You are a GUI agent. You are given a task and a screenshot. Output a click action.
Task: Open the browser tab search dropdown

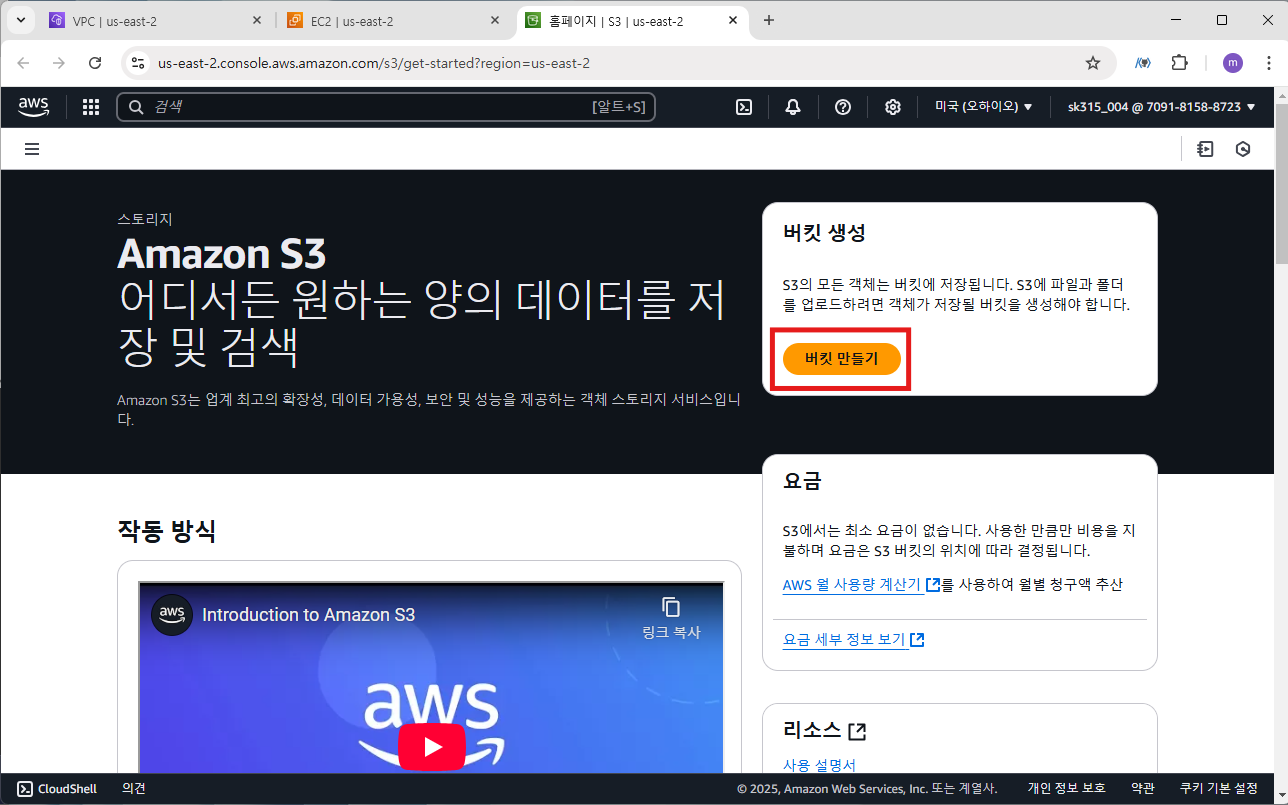click(19, 20)
